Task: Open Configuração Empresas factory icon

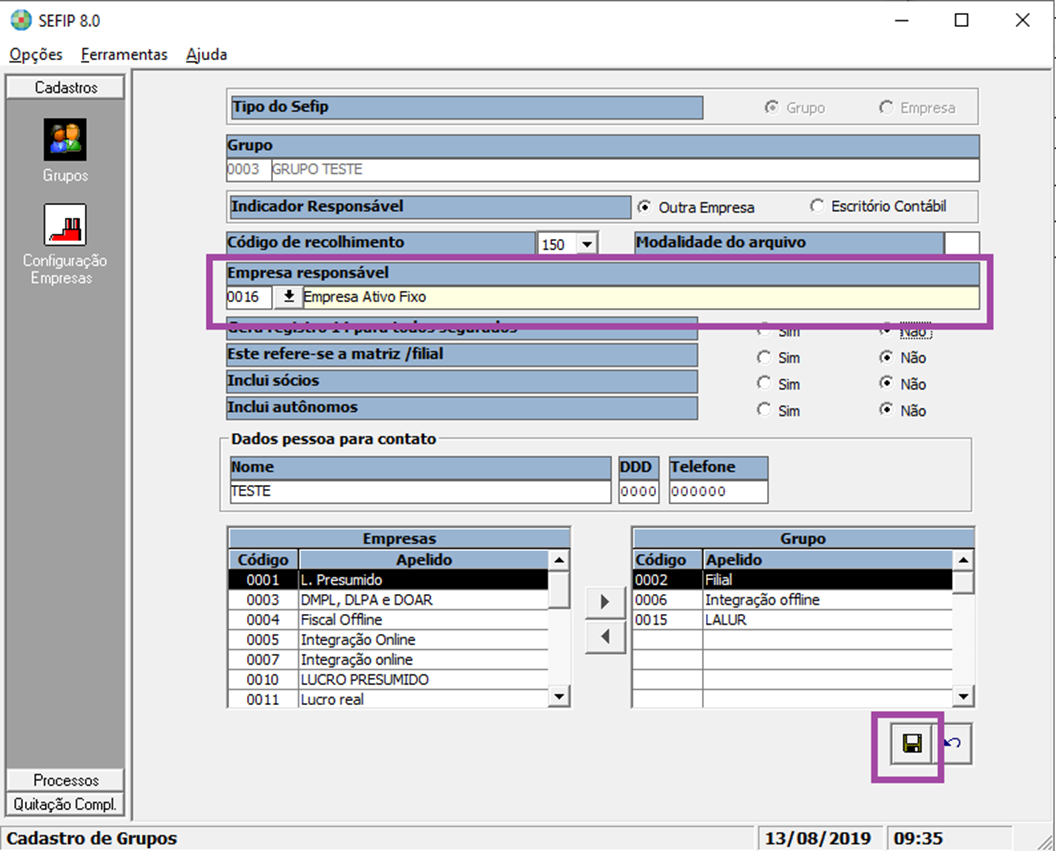Action: point(65,225)
